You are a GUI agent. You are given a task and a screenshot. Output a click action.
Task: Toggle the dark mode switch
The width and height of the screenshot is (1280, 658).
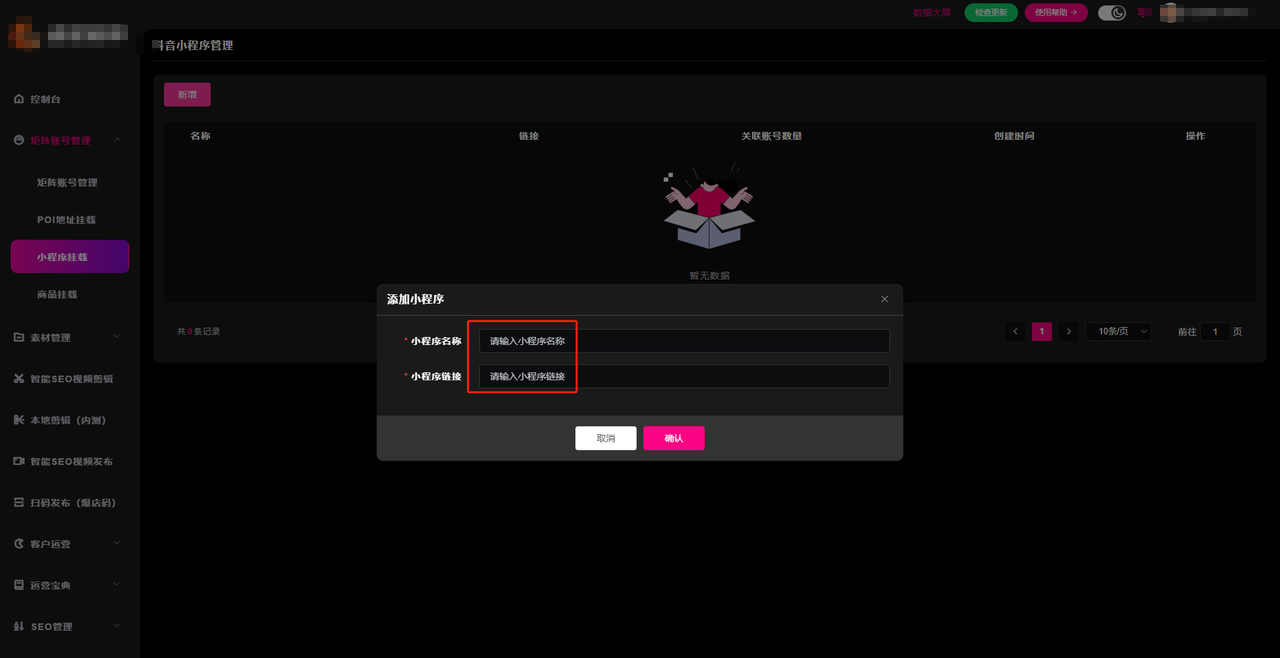pos(1111,13)
